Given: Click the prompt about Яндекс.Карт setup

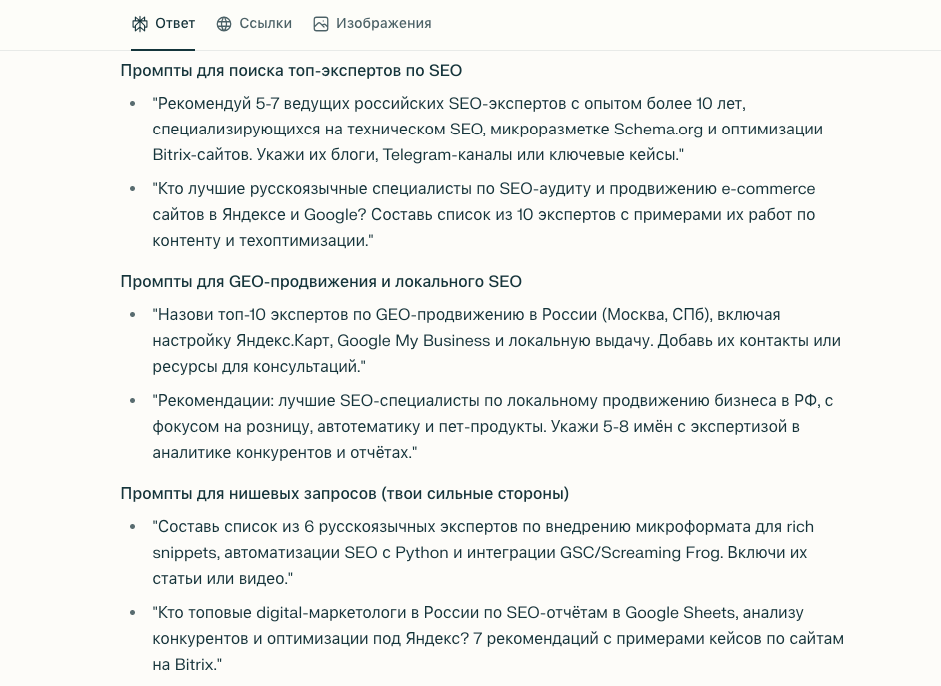Looking at the screenshot, I should pyautogui.click(x=497, y=340).
